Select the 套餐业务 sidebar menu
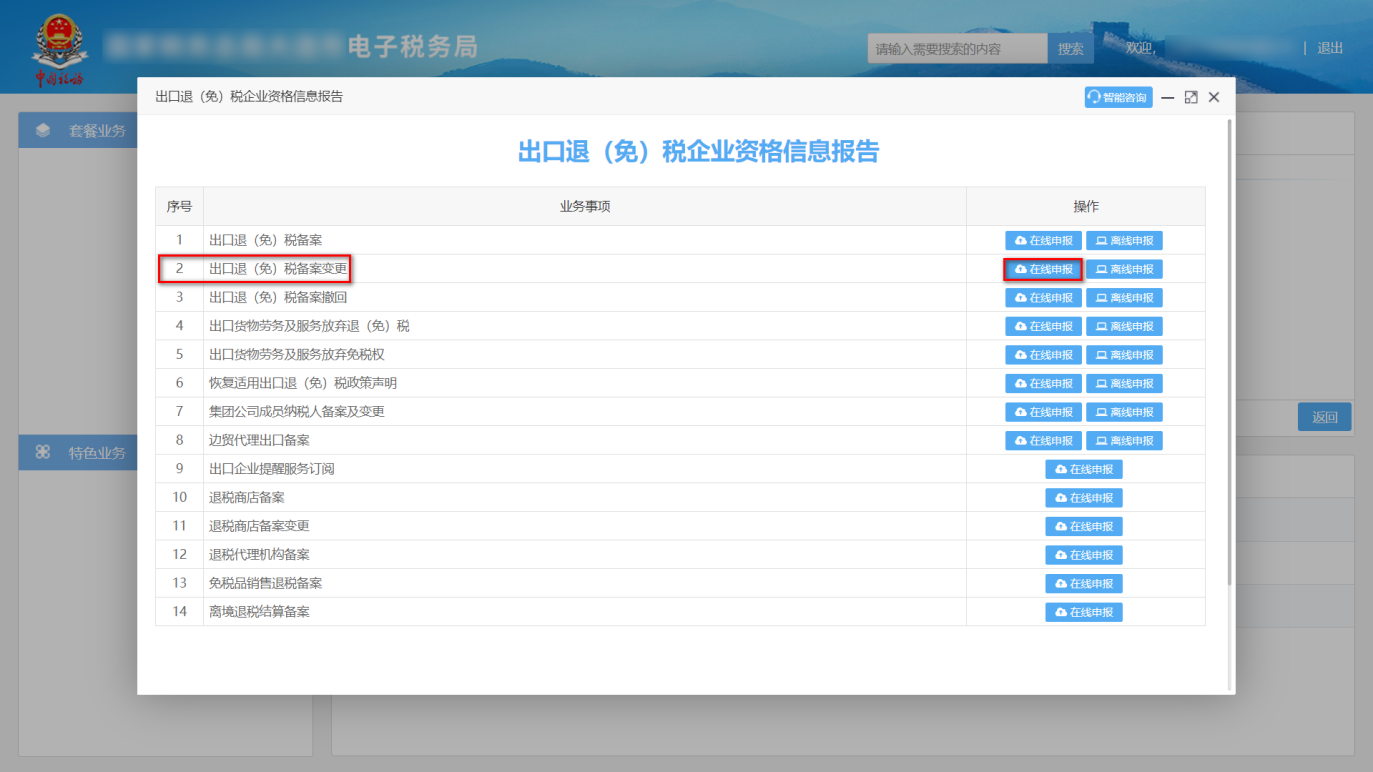The height and width of the screenshot is (772, 1373). click(x=88, y=130)
